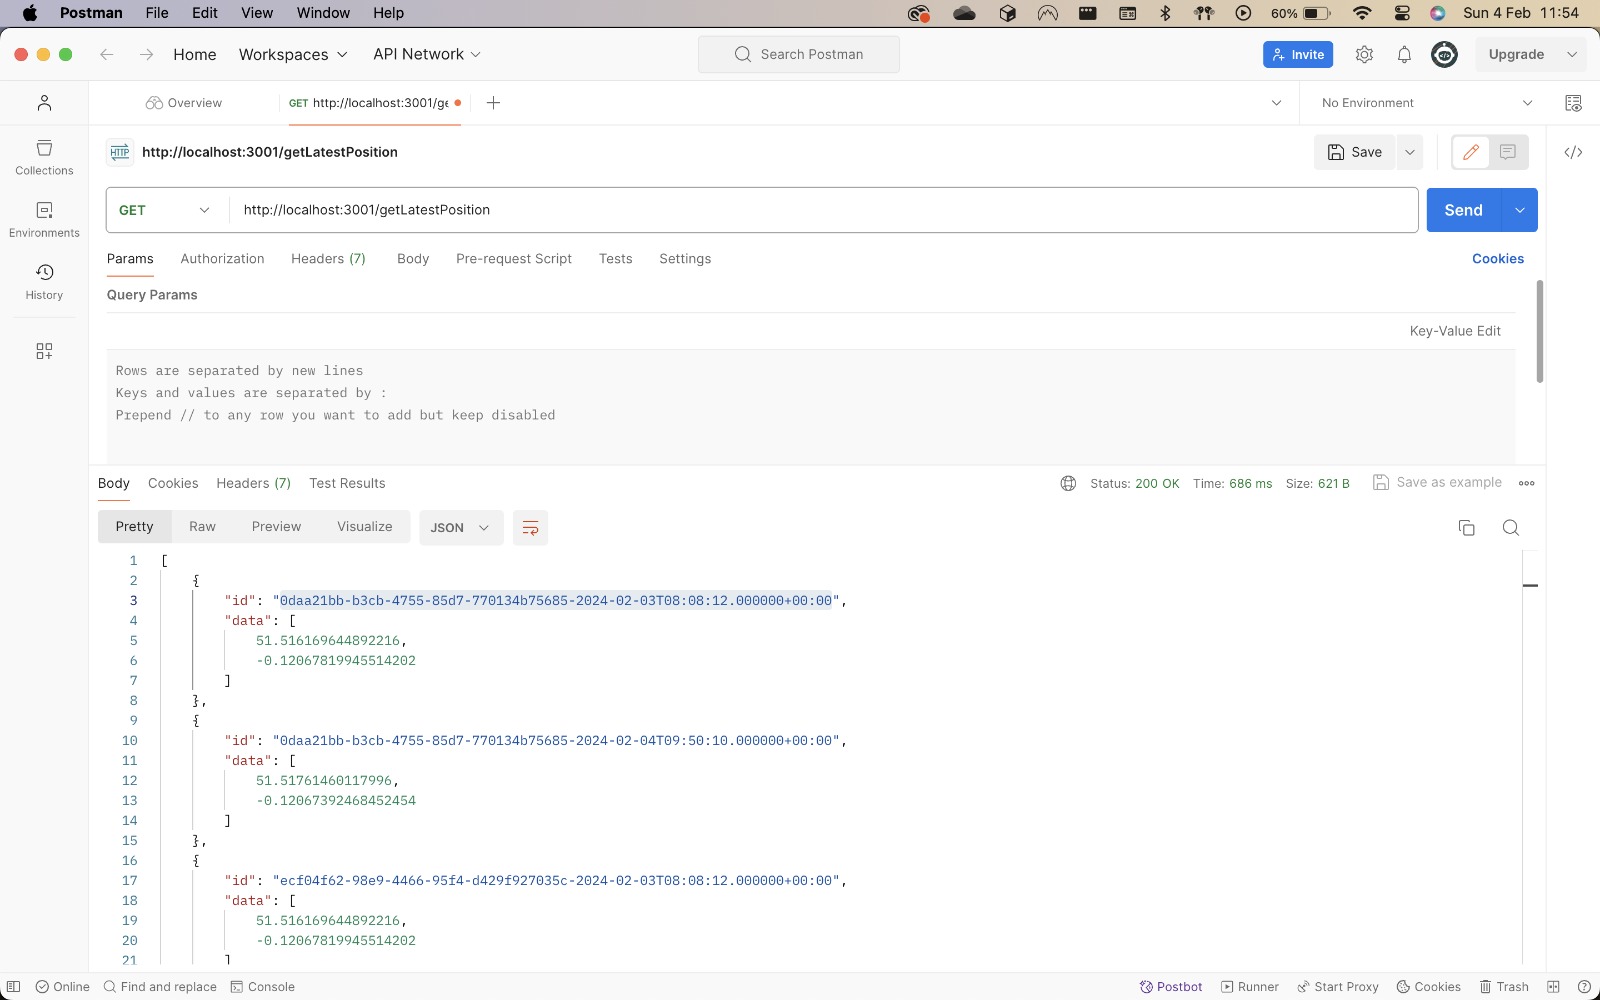Screen dimensions: 1600x1000
Task: Open the Collections sidebar panel
Action: click(44, 158)
